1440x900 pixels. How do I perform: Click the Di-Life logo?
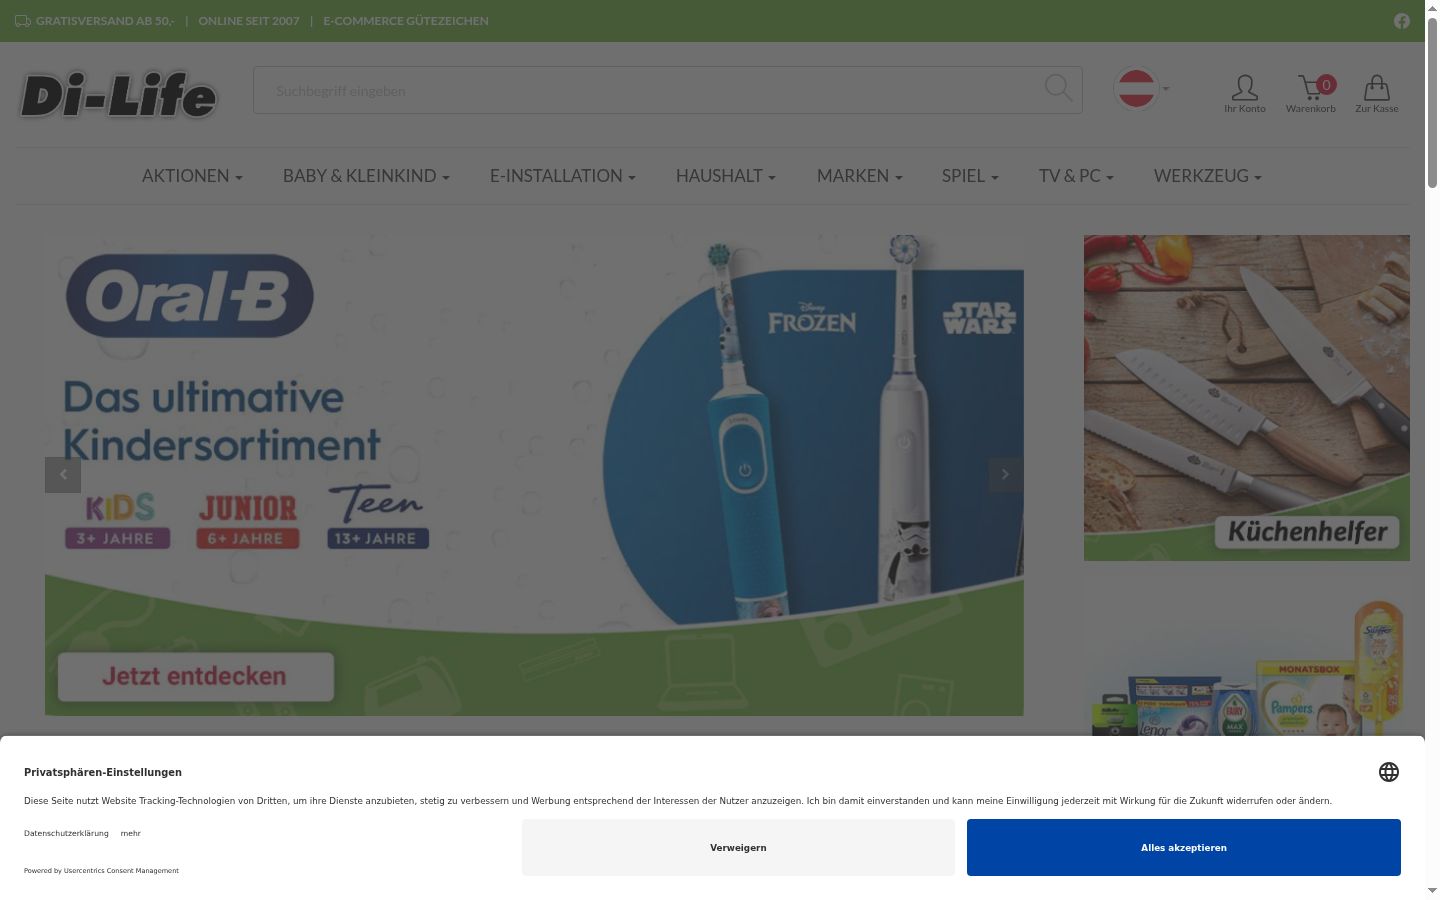118,95
